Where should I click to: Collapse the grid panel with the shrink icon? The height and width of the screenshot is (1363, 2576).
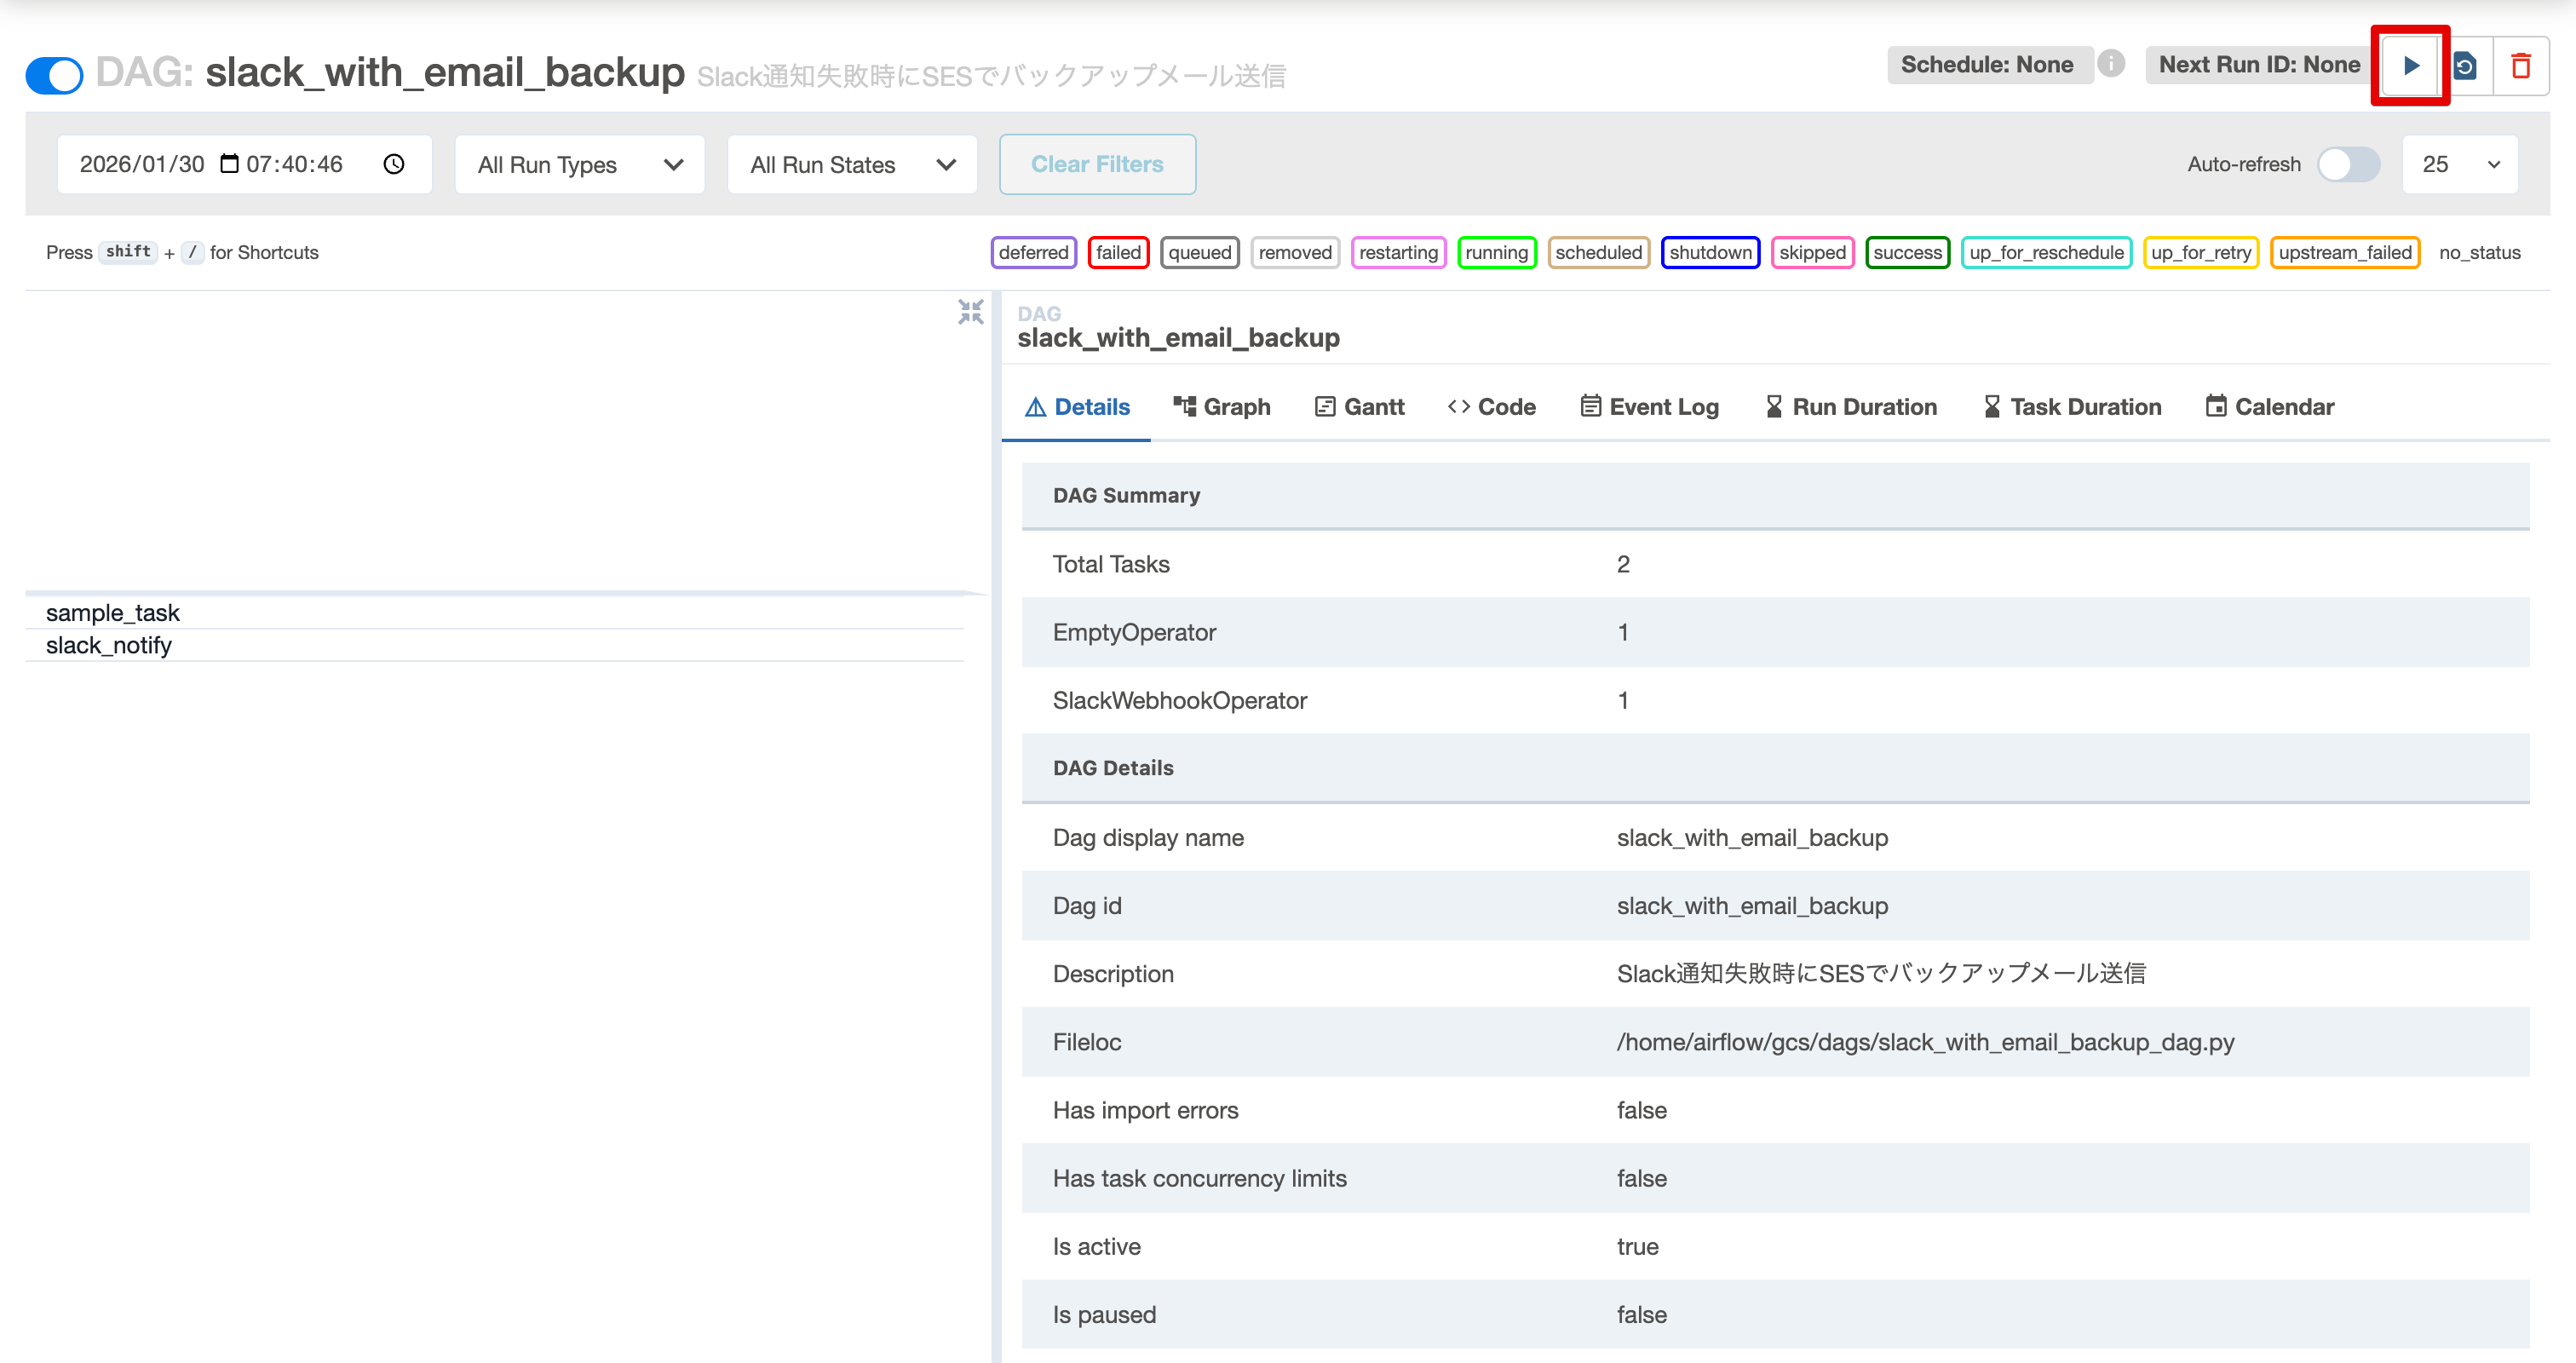[x=969, y=312]
